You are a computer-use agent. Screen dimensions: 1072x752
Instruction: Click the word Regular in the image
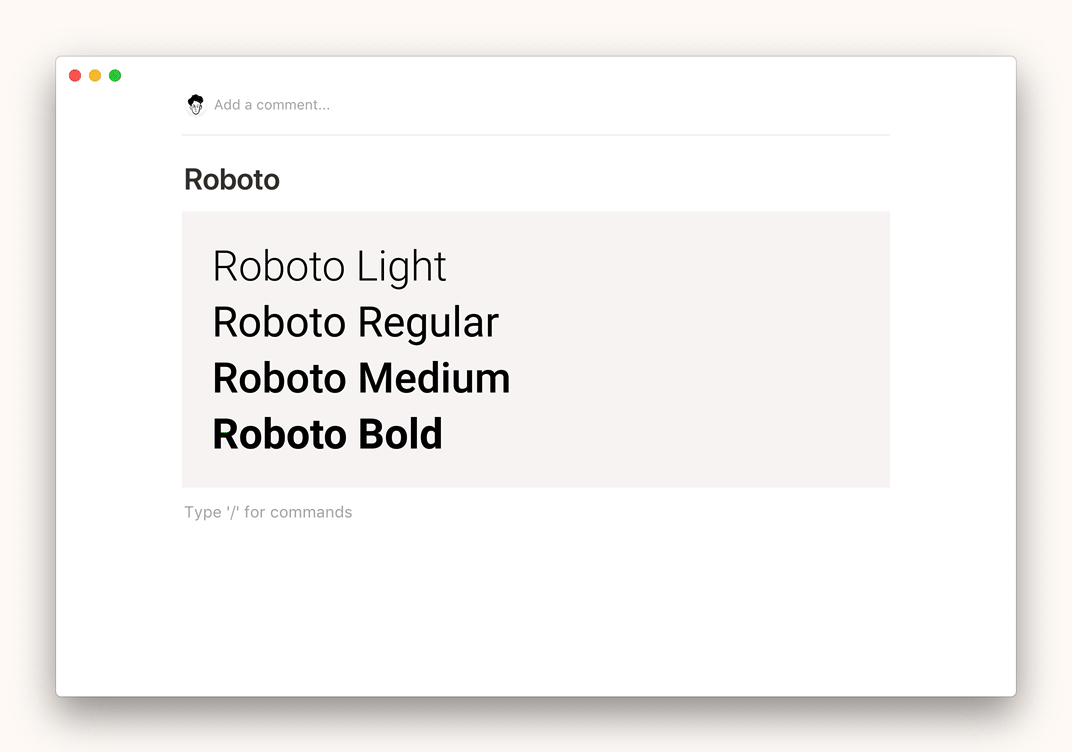coord(428,323)
